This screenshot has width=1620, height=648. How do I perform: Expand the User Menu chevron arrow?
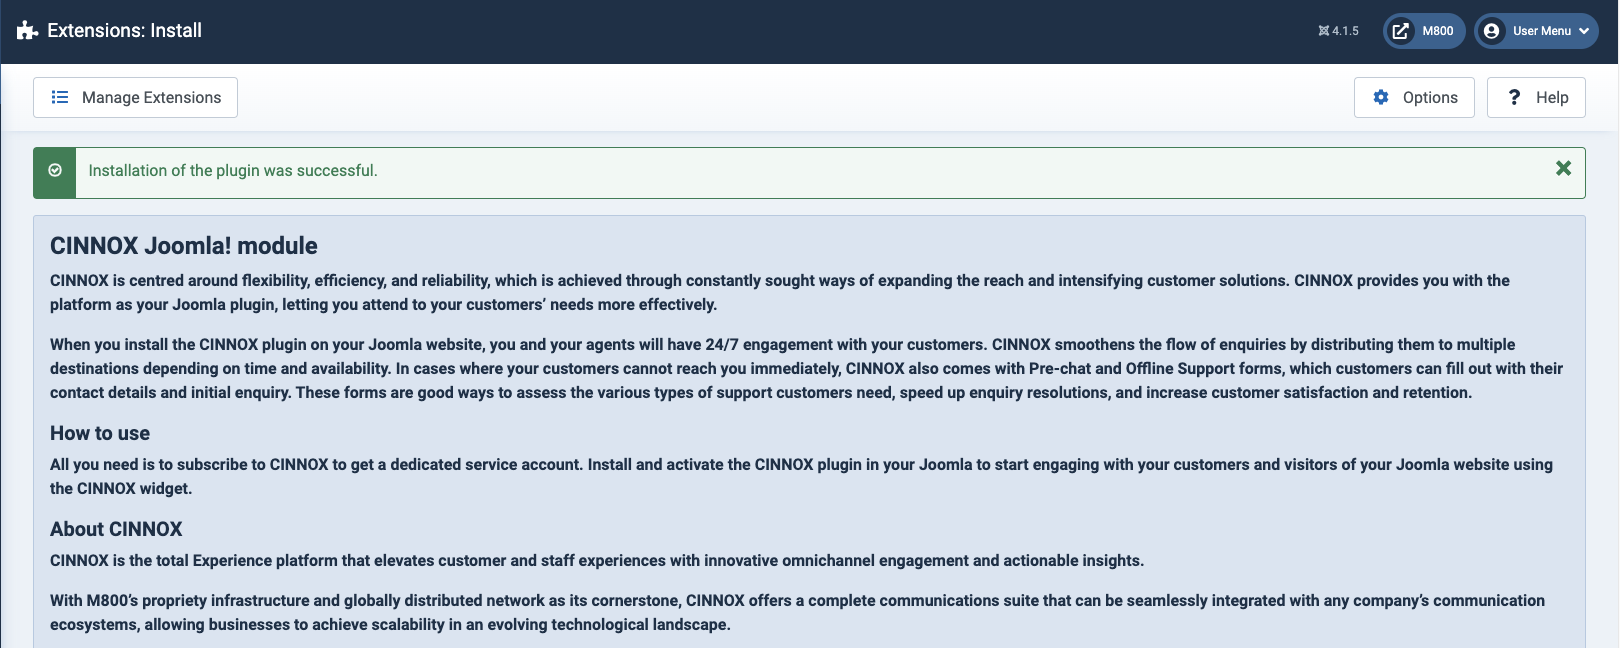point(1584,31)
